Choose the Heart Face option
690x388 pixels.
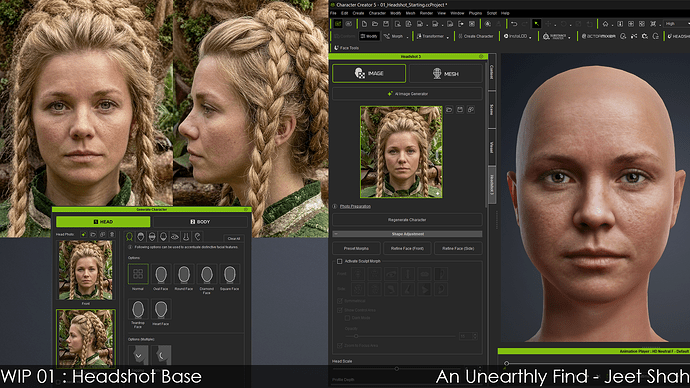point(161,309)
